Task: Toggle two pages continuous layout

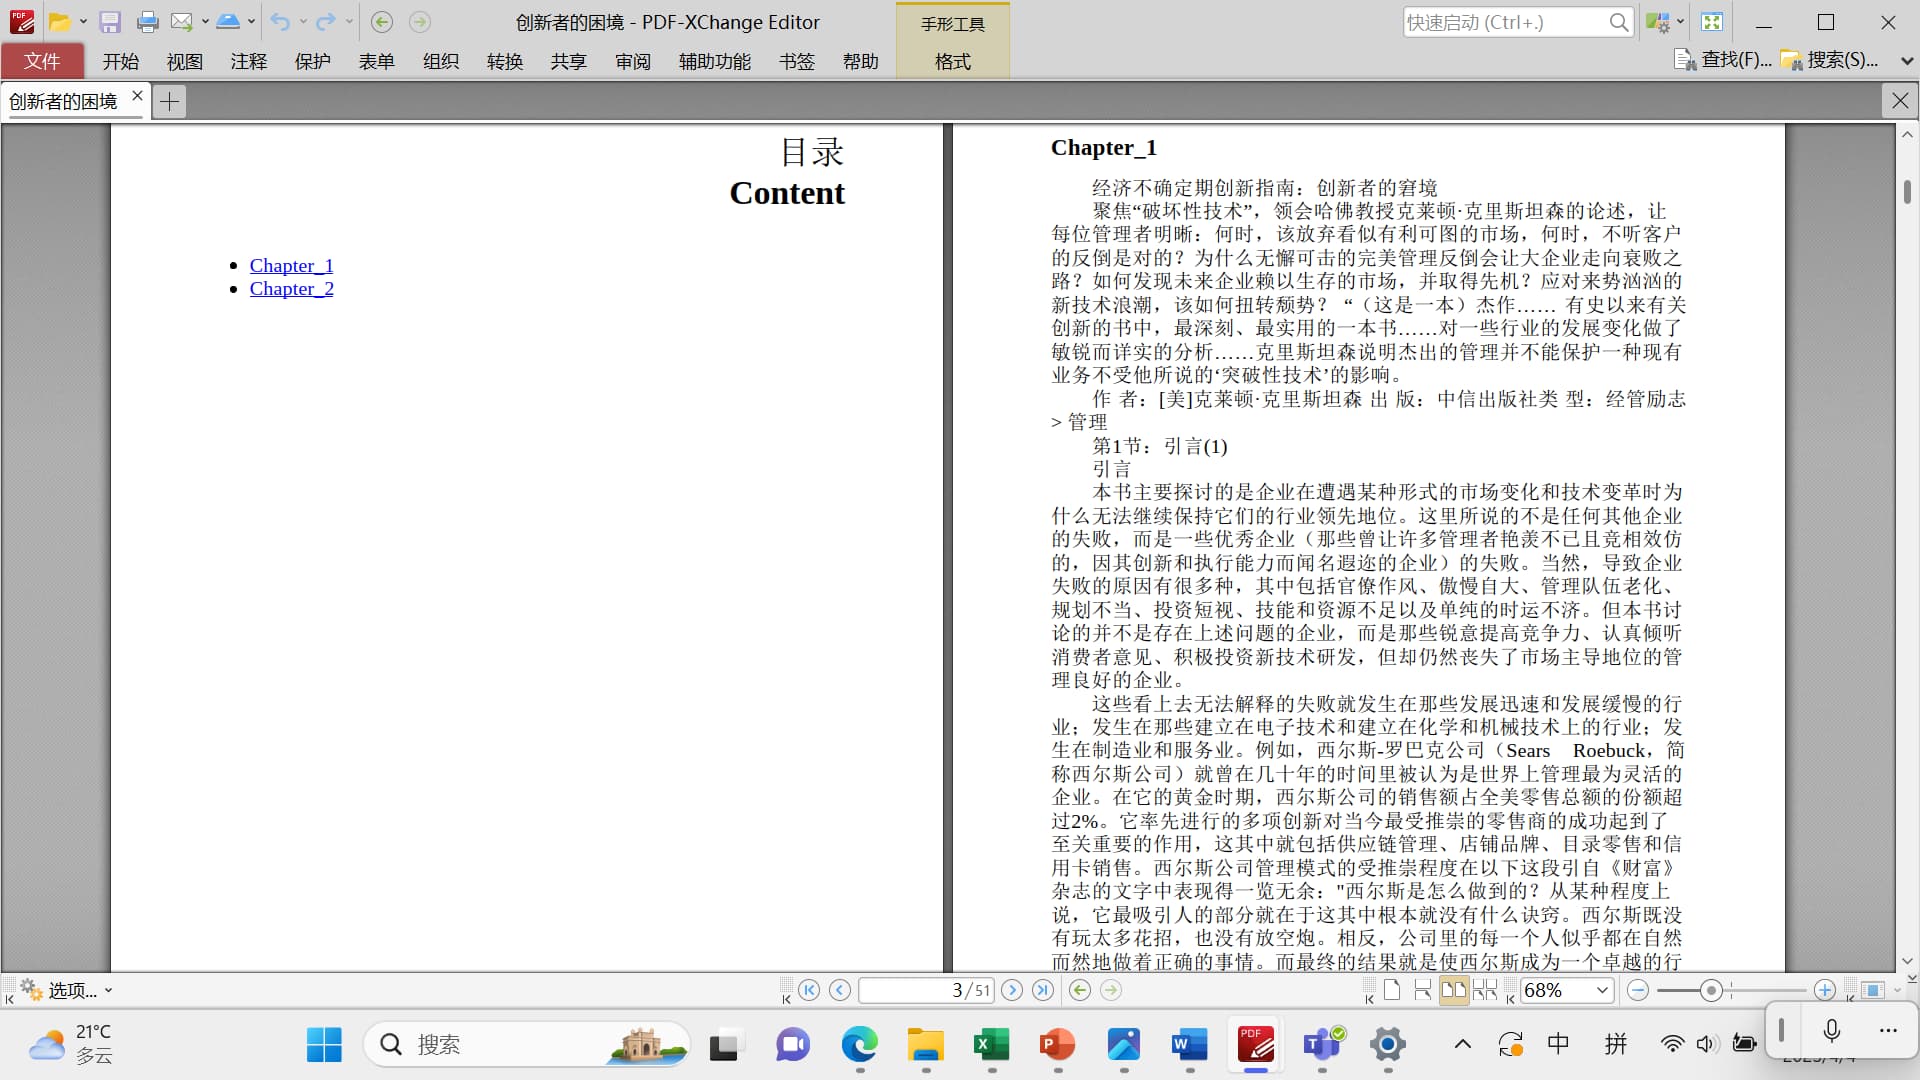Action: pyautogui.click(x=1485, y=990)
